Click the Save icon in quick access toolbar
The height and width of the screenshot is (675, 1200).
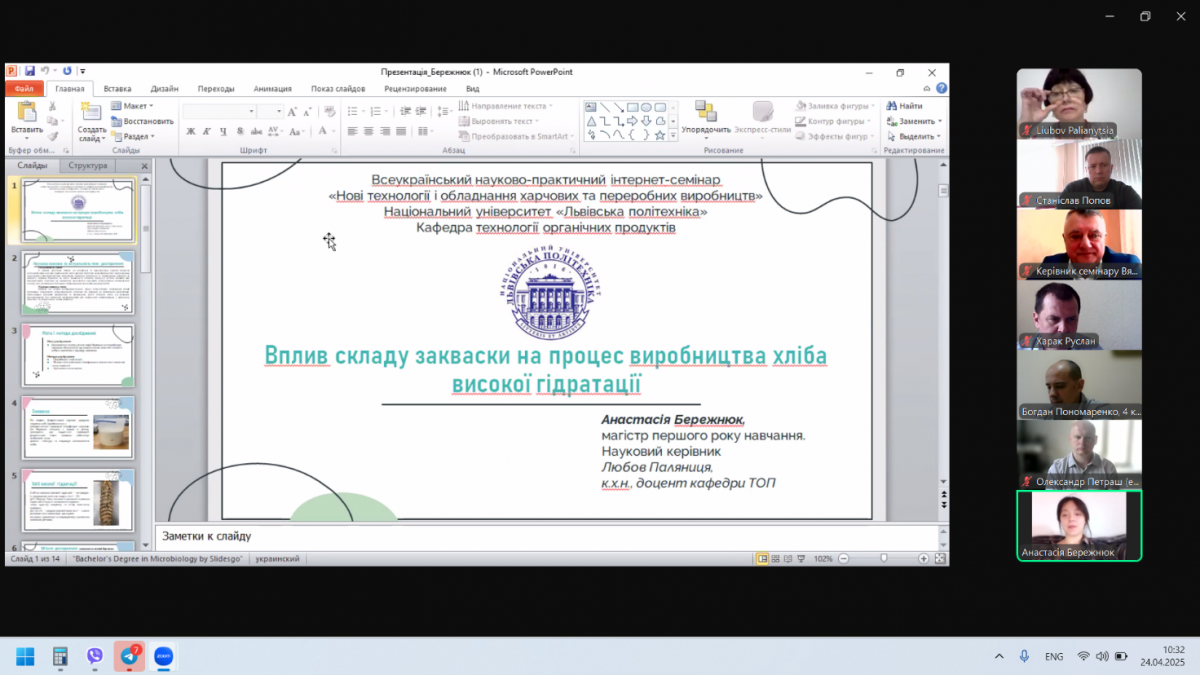pos(30,71)
